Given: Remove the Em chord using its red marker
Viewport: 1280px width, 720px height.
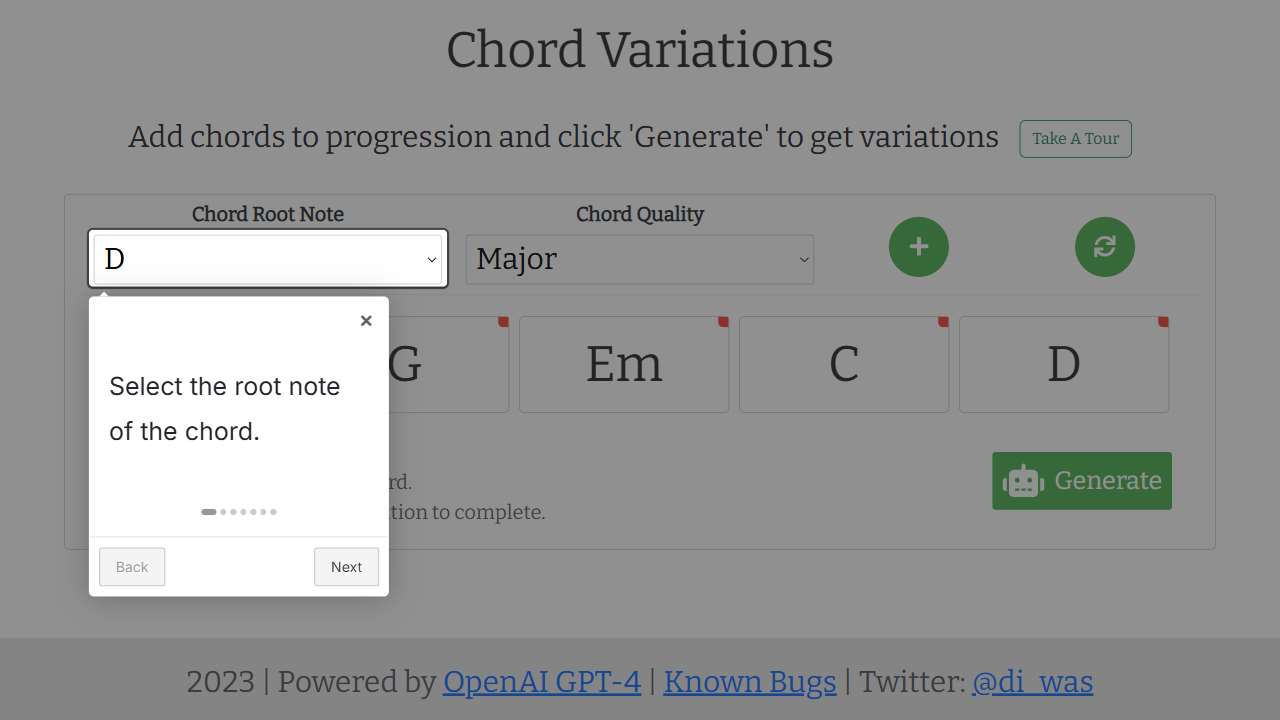Looking at the screenshot, I should (723, 323).
